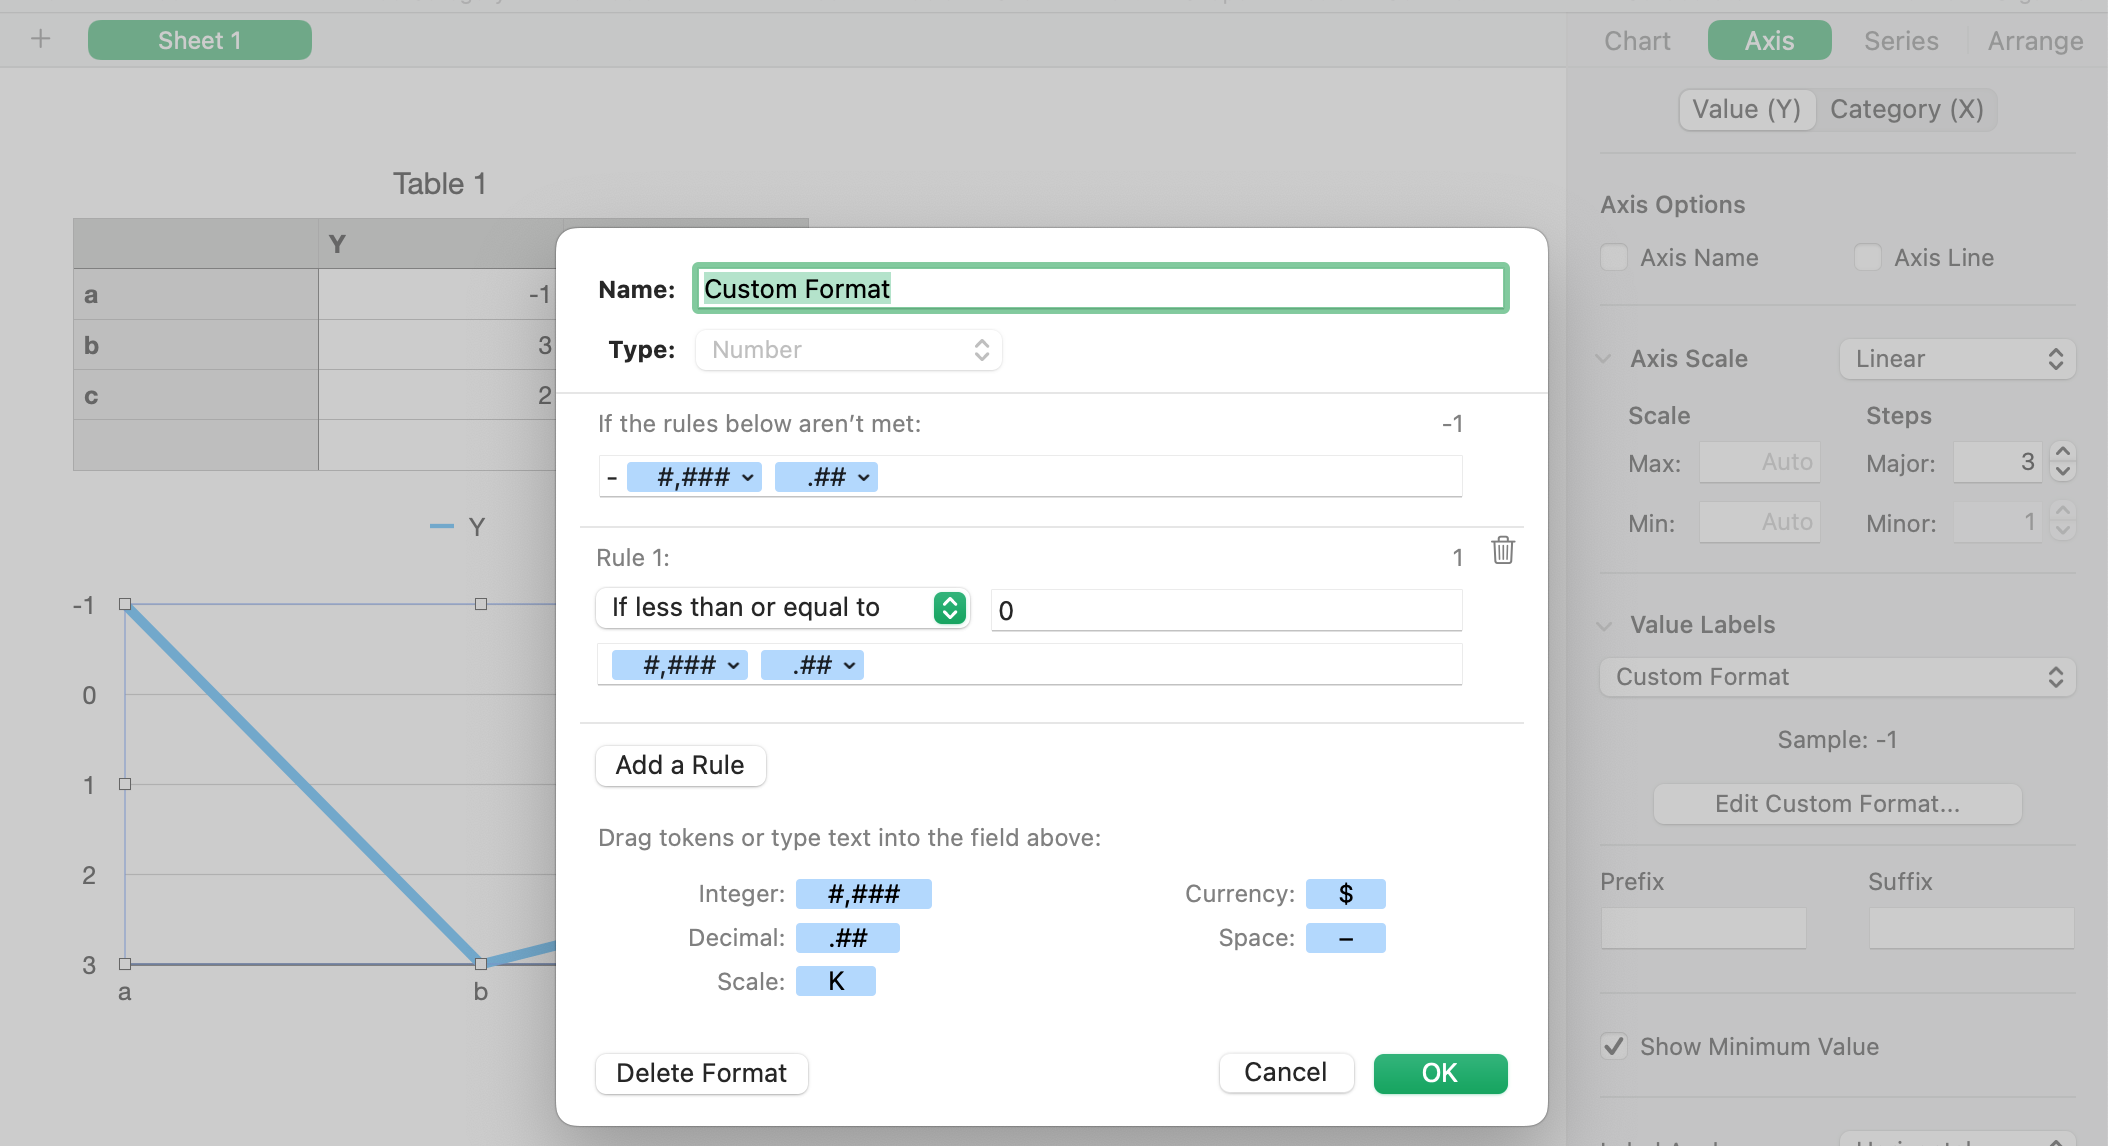
Task: Confirm the format with OK
Action: (x=1439, y=1074)
